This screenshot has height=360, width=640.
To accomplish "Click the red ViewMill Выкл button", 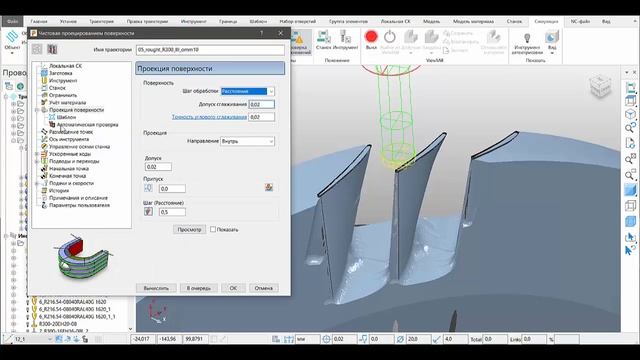I will coord(371,37).
